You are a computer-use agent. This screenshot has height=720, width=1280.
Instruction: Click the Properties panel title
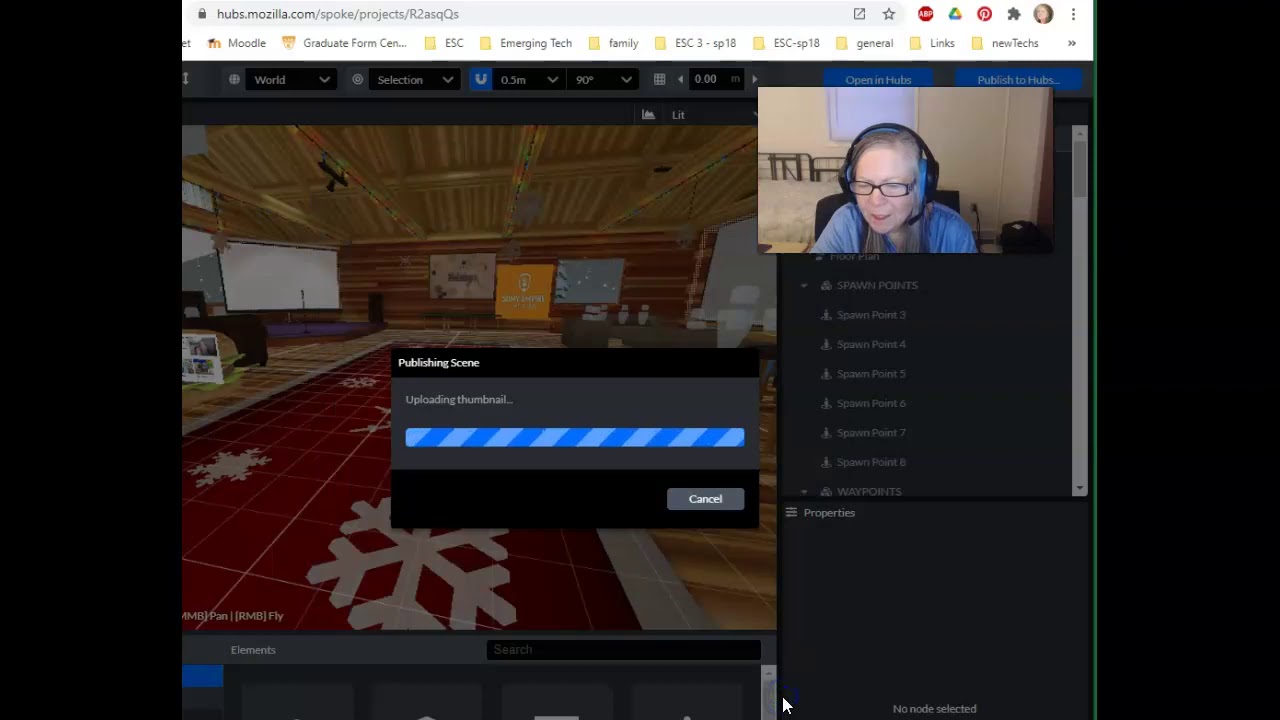click(x=829, y=512)
